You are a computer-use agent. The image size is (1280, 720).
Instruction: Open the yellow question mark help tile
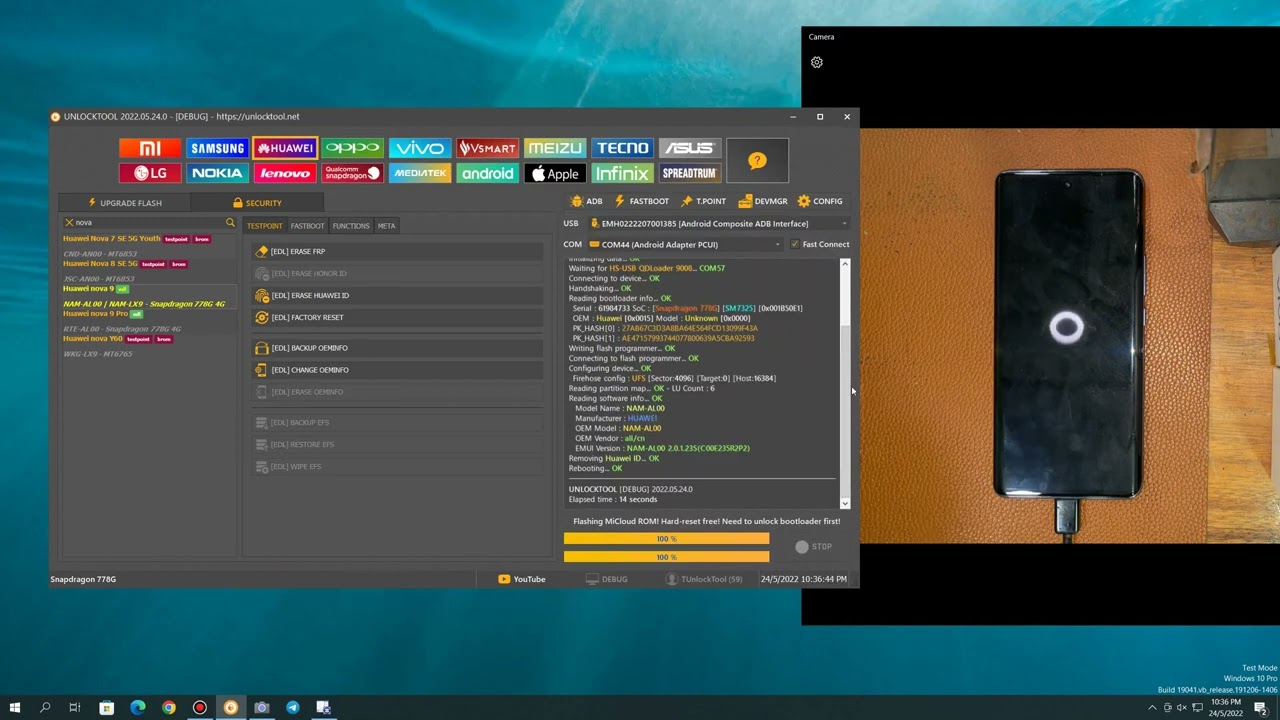pyautogui.click(x=757, y=161)
